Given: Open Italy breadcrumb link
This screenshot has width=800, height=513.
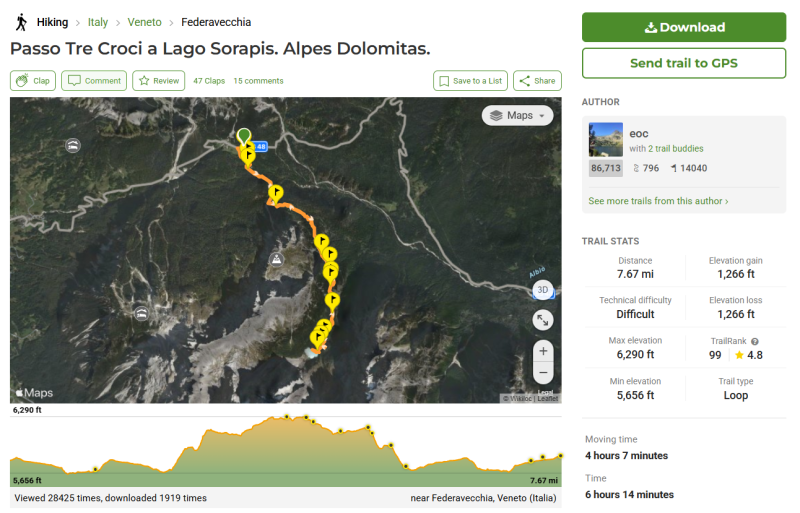Looking at the screenshot, I should pyautogui.click(x=98, y=22).
